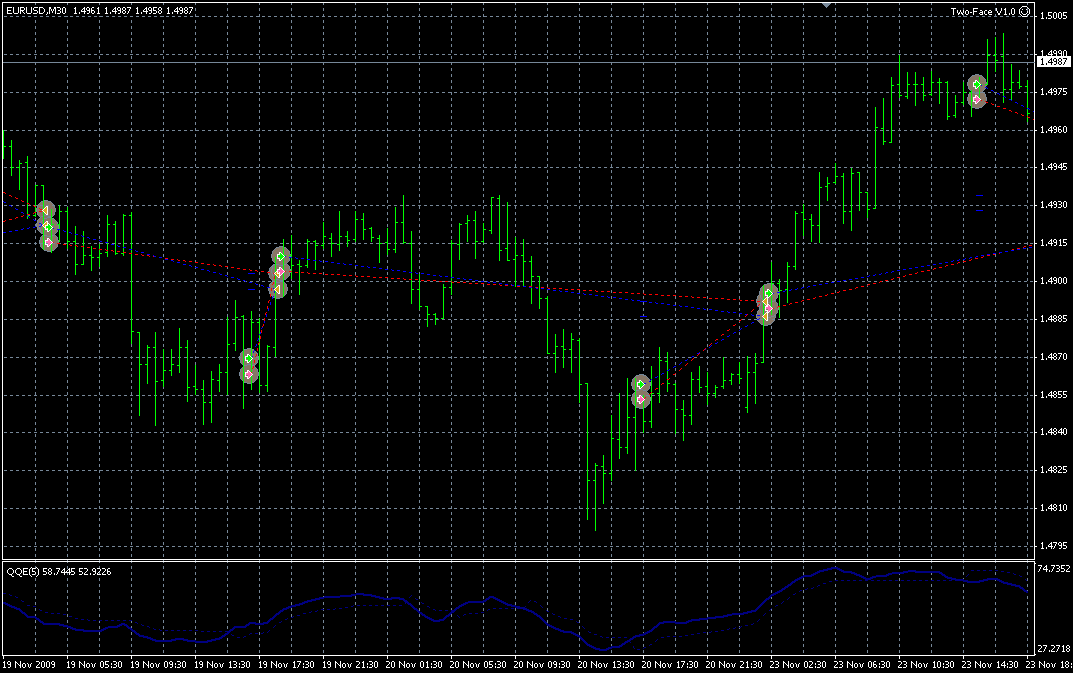Viewport: 1073px width, 673px height.
Task: Click the small blue dash near 1.4885 on 20 Nov
Action: (x=643, y=317)
